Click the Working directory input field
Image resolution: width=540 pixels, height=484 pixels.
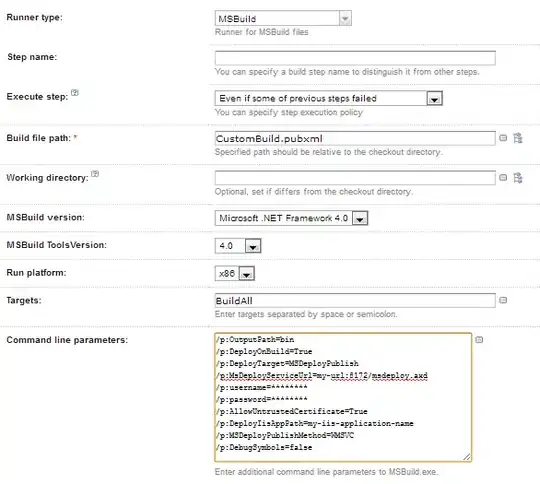click(x=355, y=178)
